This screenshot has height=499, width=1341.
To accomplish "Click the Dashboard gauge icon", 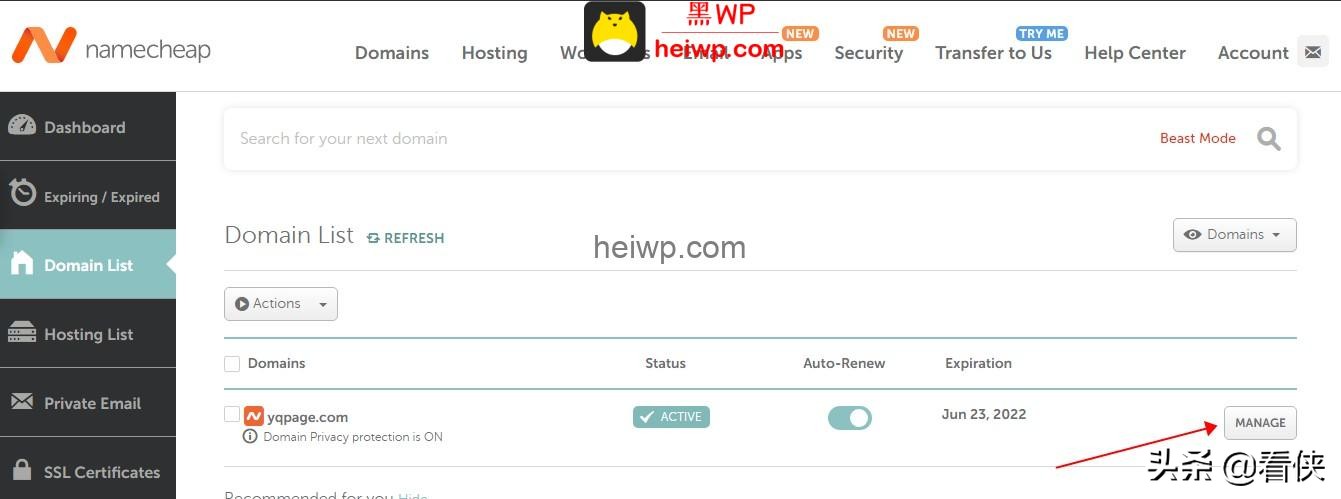I will pyautogui.click(x=22, y=126).
